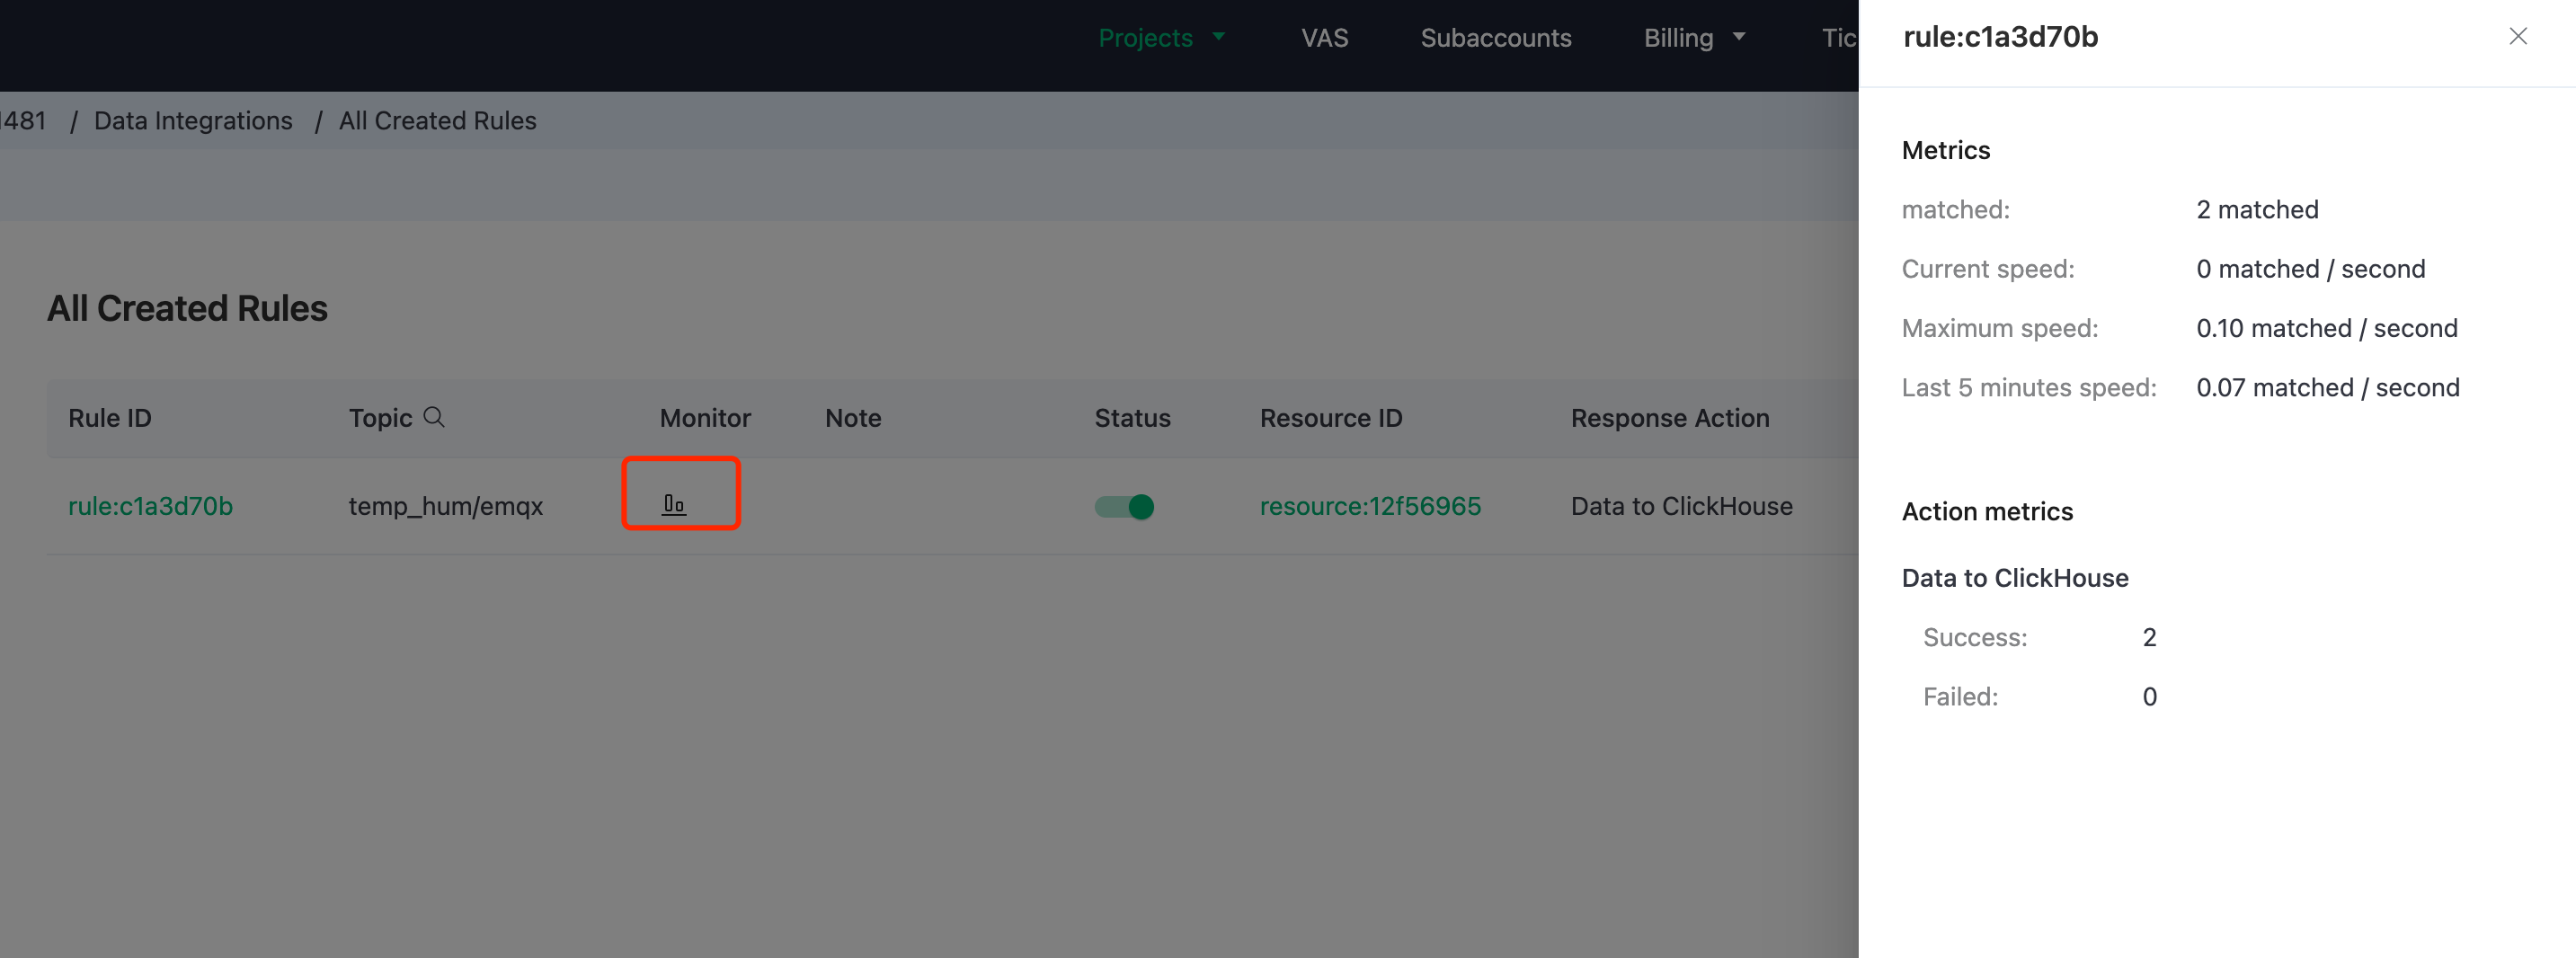The width and height of the screenshot is (2576, 958).
Task: Dismiss the rule:c1a3d70b panel via X icon
Action: click(x=2518, y=36)
